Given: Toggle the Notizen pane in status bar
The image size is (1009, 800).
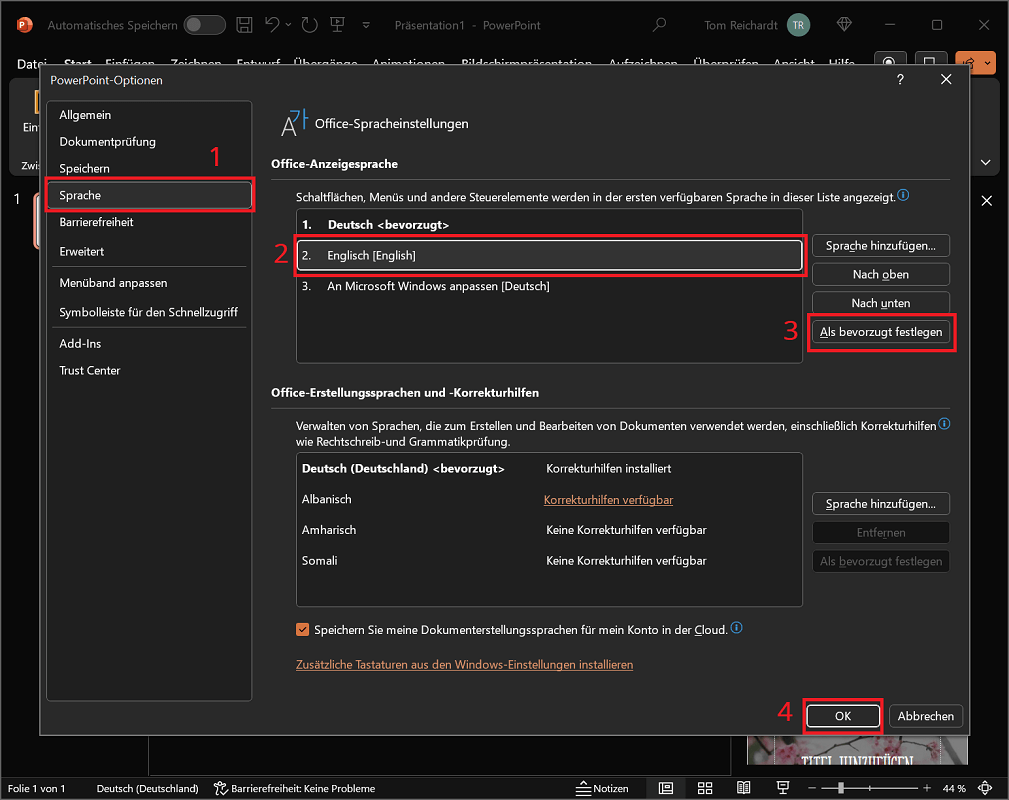Looking at the screenshot, I should (x=602, y=788).
